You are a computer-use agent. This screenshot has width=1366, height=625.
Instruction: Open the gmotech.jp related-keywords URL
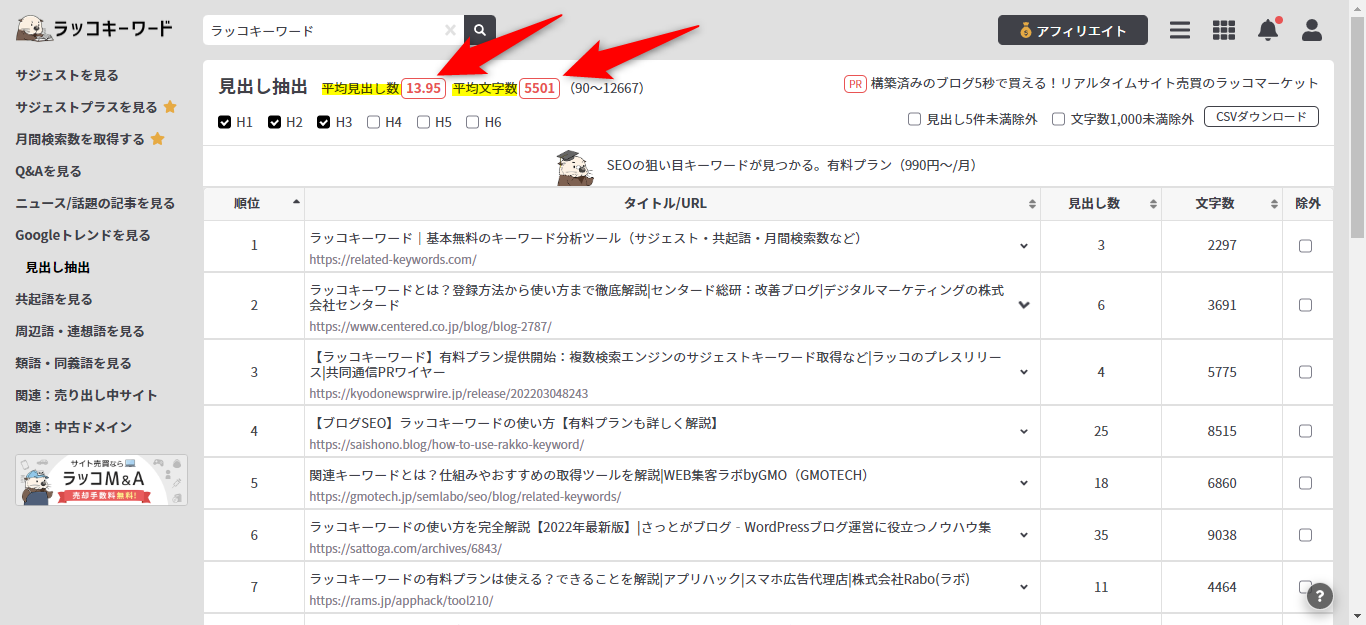coord(465,496)
